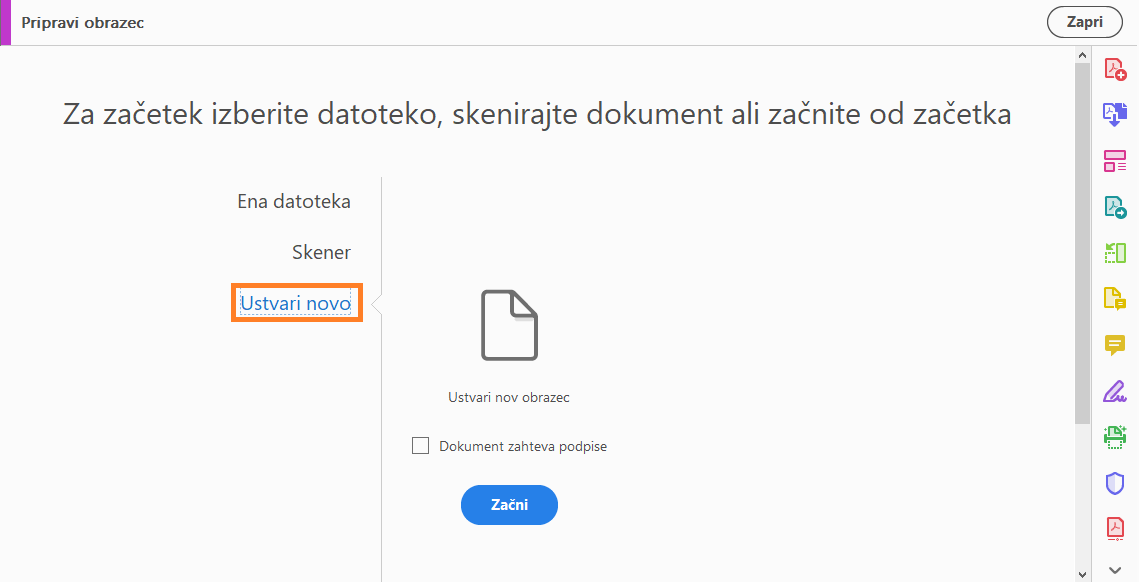This screenshot has width=1139, height=582.
Task: Open the Create PDF tool
Action: pos(1115,68)
